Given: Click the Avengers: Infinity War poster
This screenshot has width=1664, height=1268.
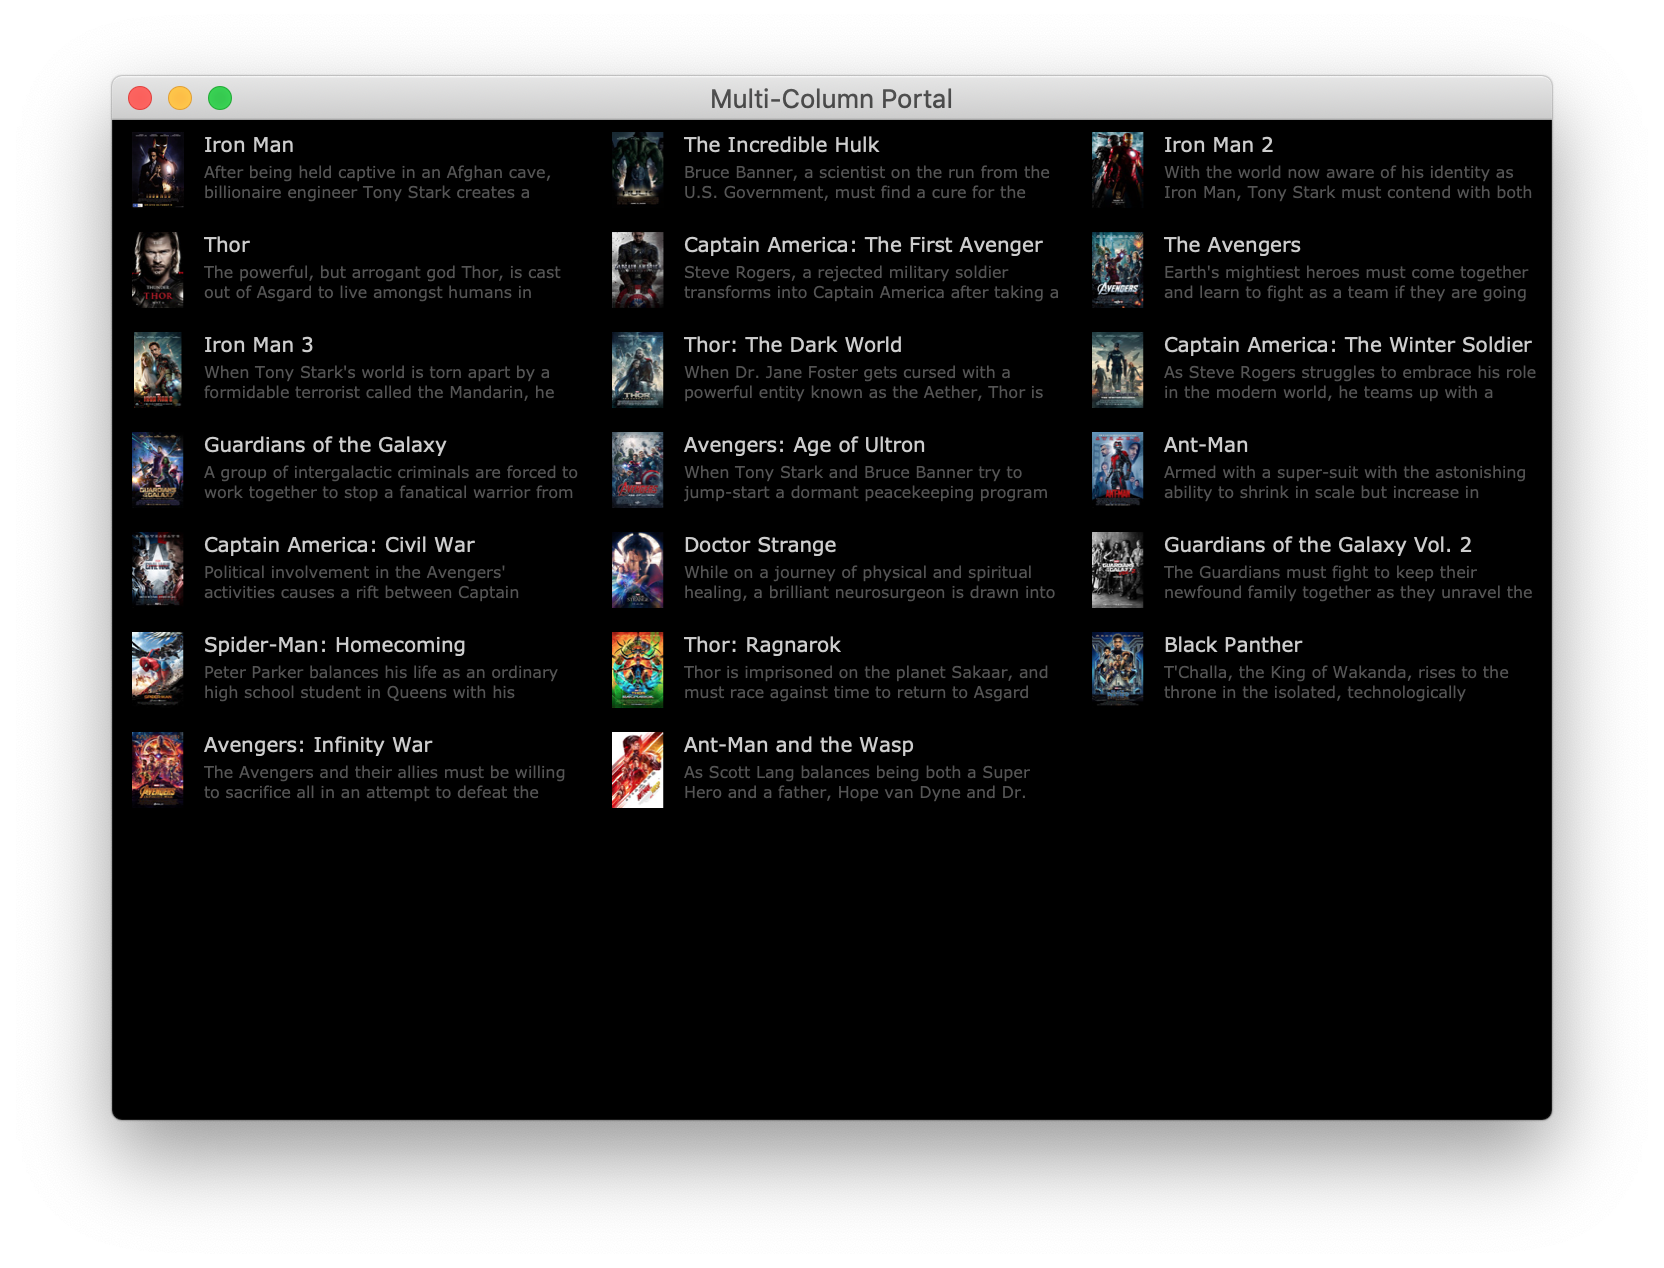Looking at the screenshot, I should coord(158,770).
